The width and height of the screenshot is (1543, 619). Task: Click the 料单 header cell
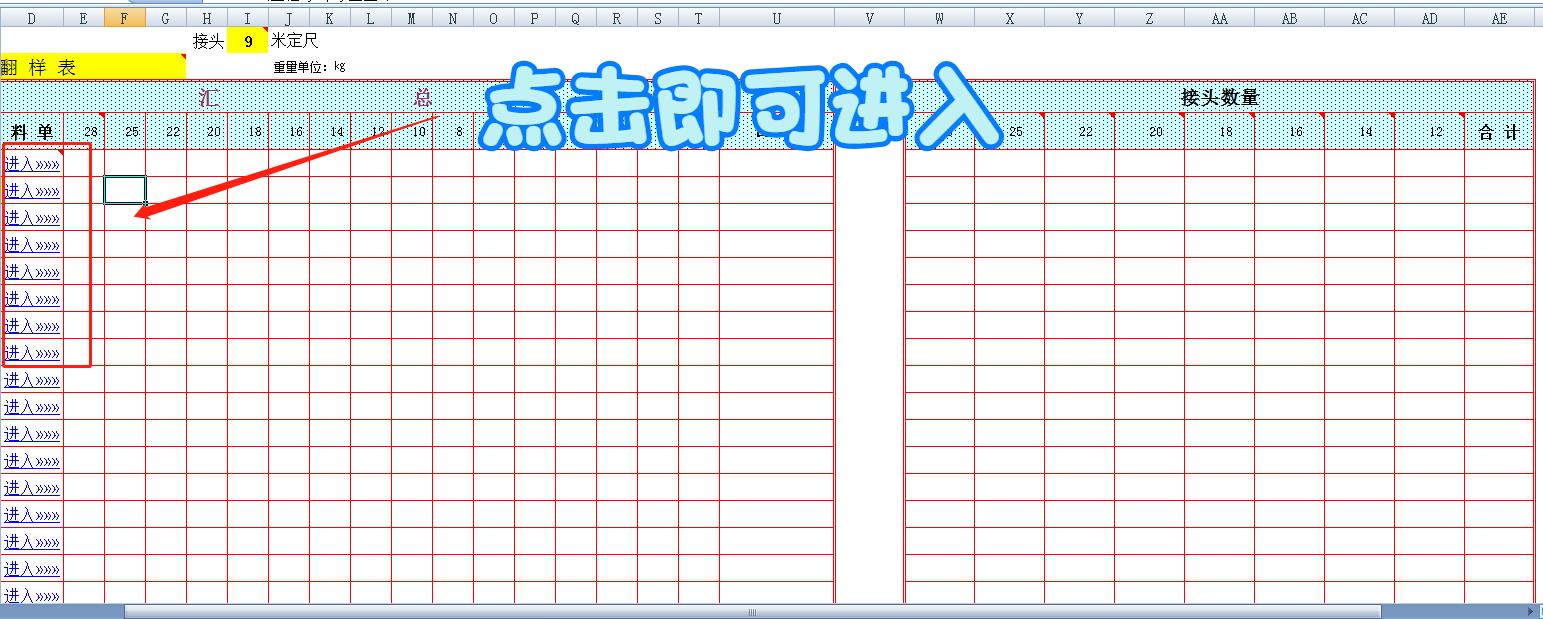pos(32,132)
